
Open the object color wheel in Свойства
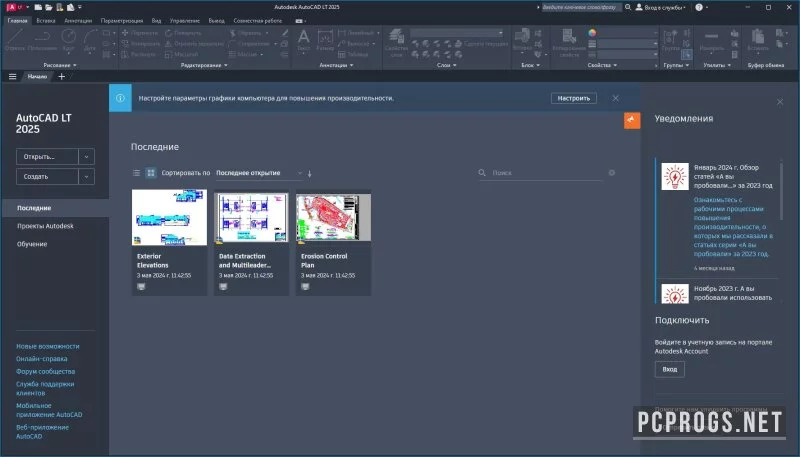coord(592,33)
